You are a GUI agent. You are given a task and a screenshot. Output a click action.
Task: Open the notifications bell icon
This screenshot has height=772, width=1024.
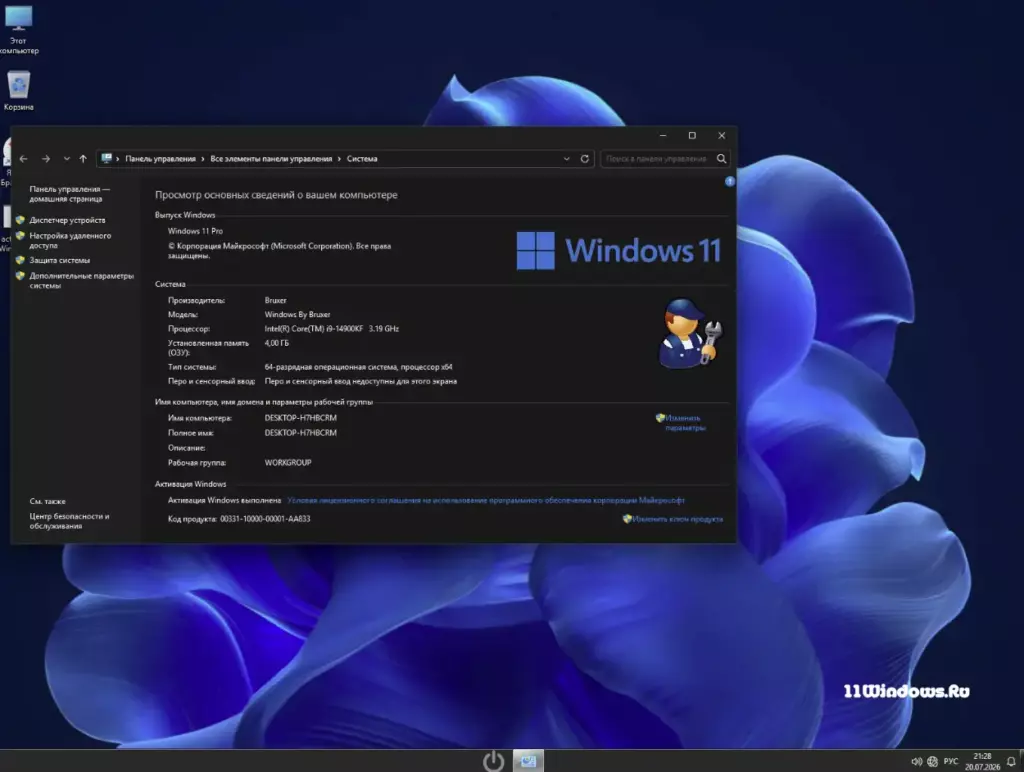click(1011, 762)
